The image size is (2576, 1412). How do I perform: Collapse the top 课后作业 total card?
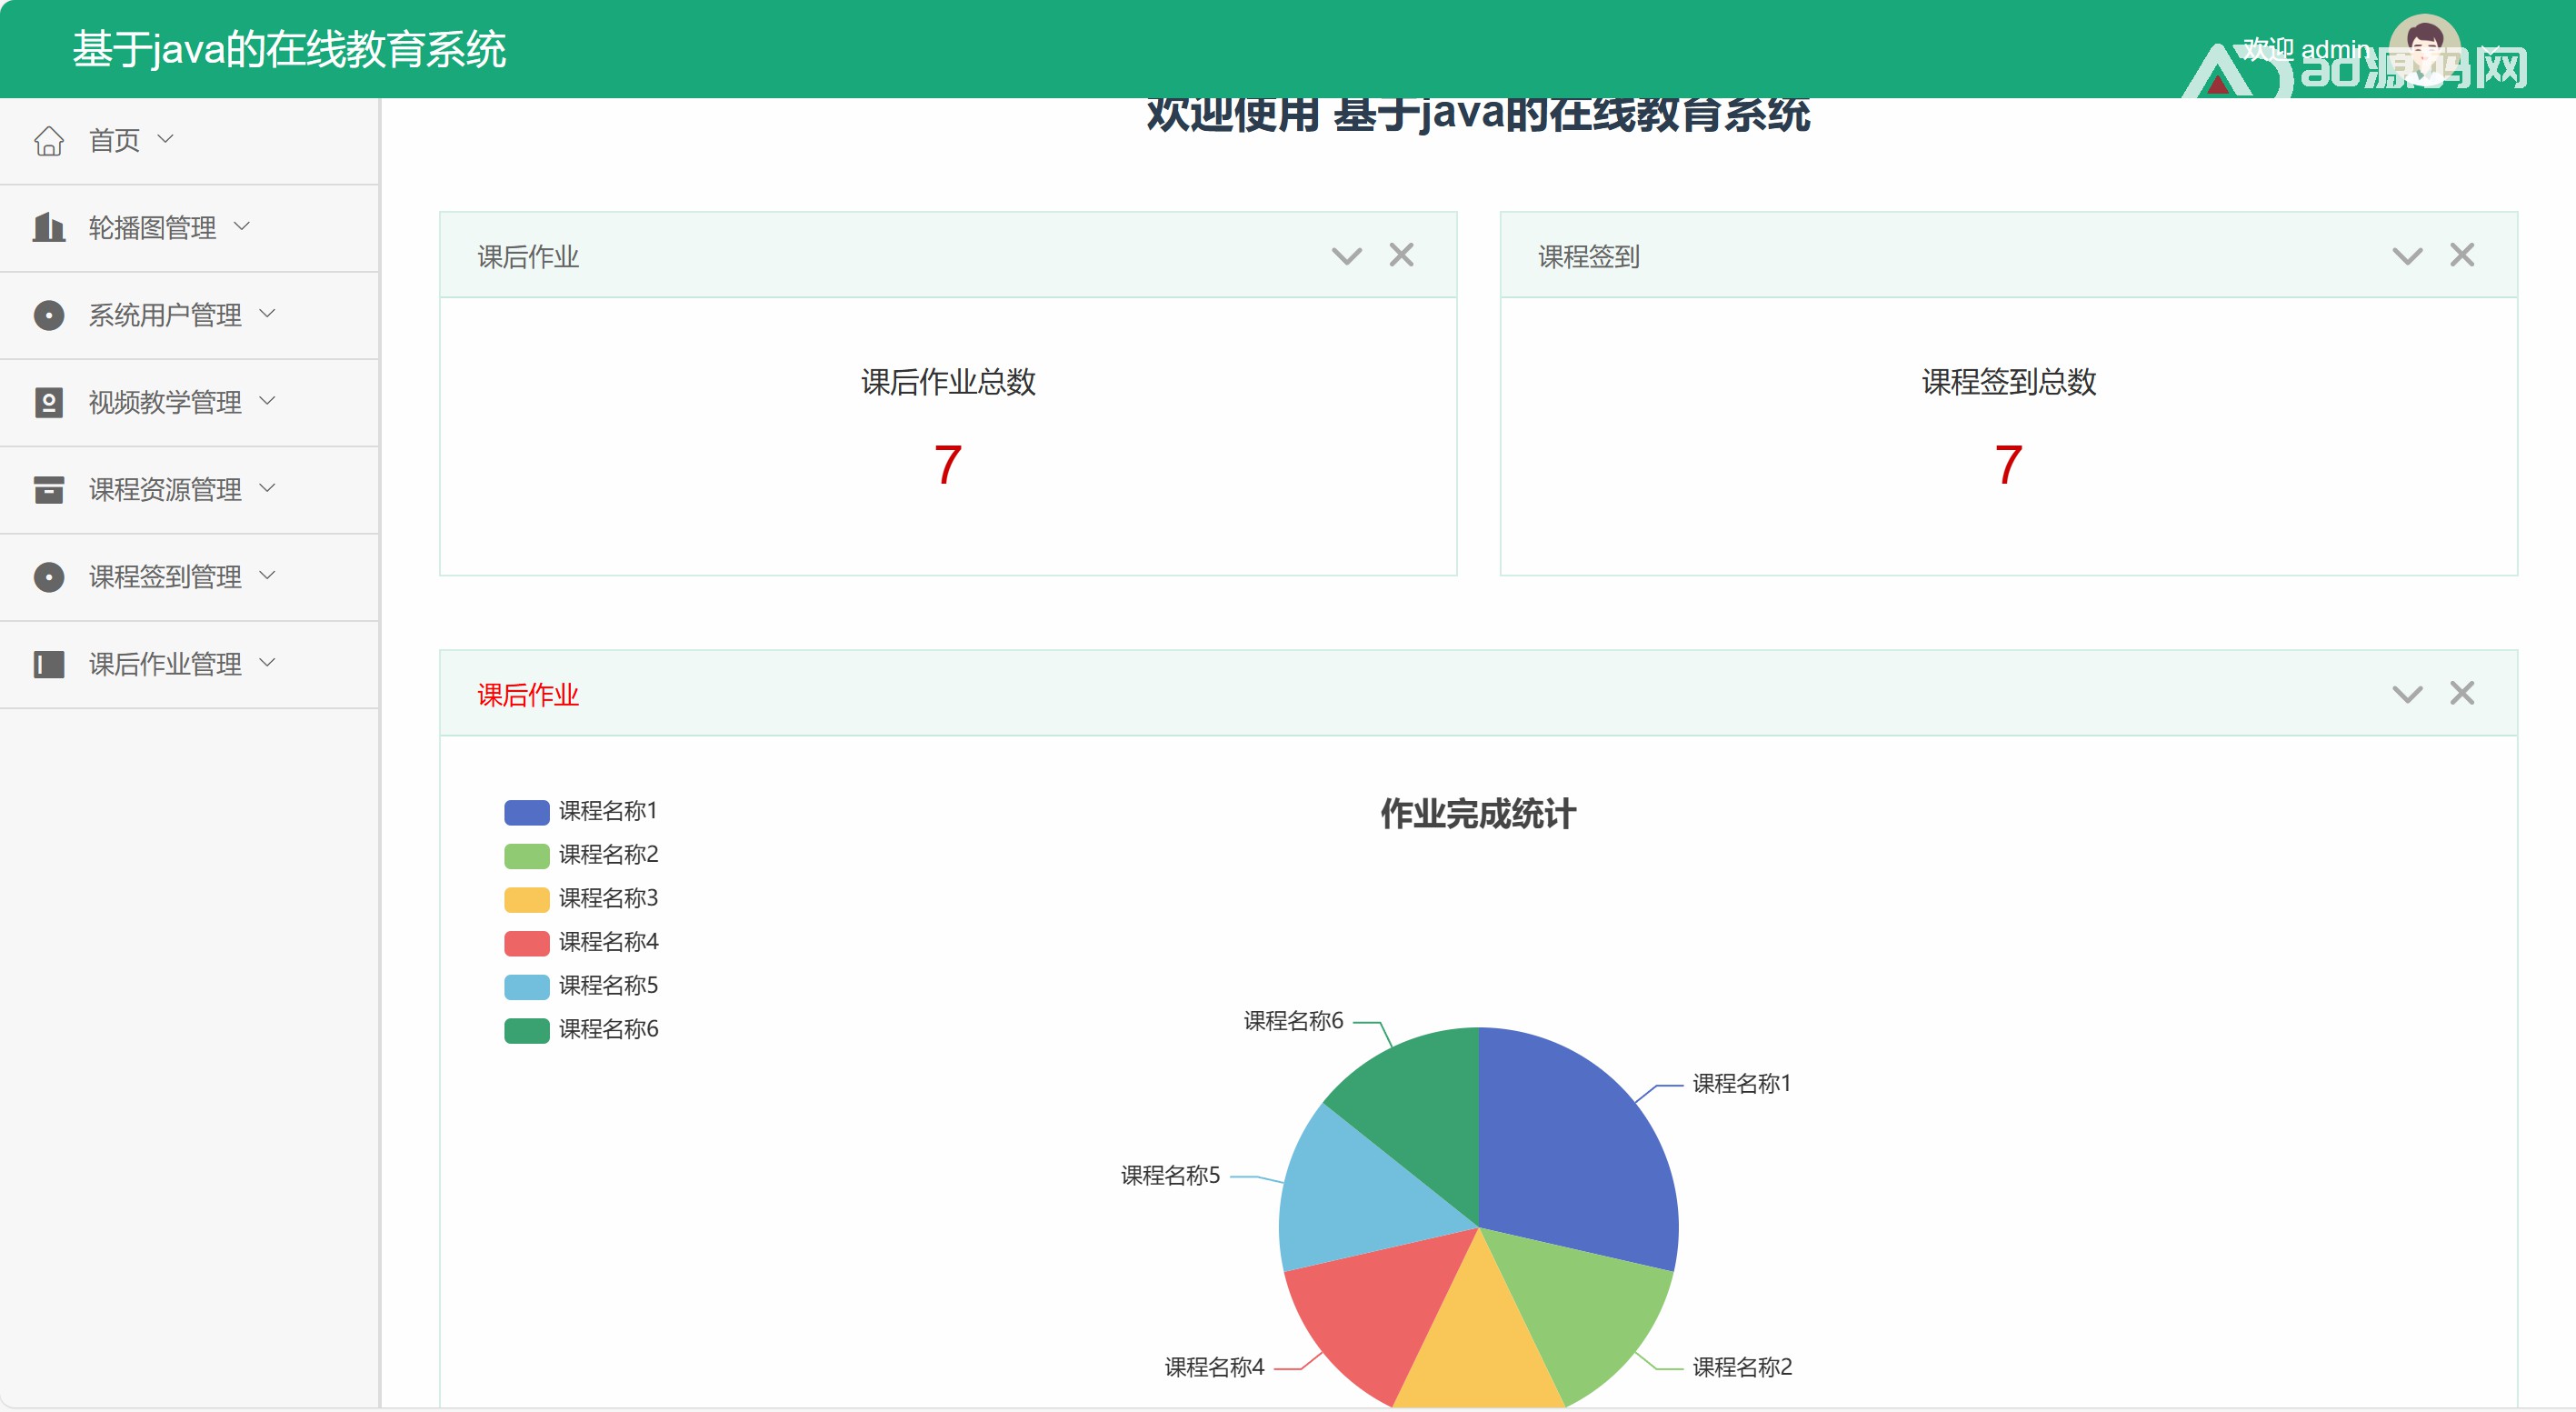coord(1346,256)
